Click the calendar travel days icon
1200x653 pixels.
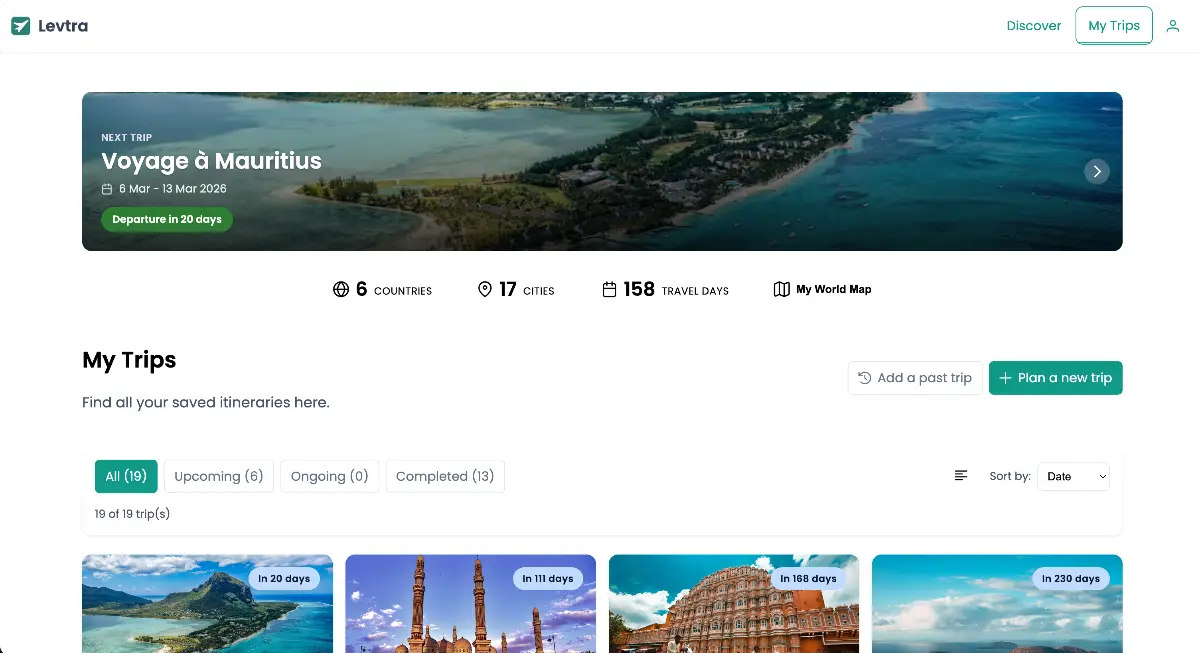tap(609, 290)
